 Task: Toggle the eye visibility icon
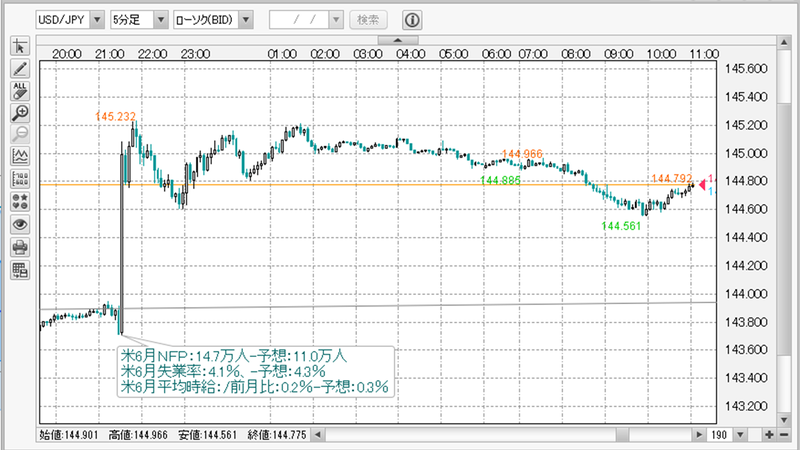pos(20,224)
